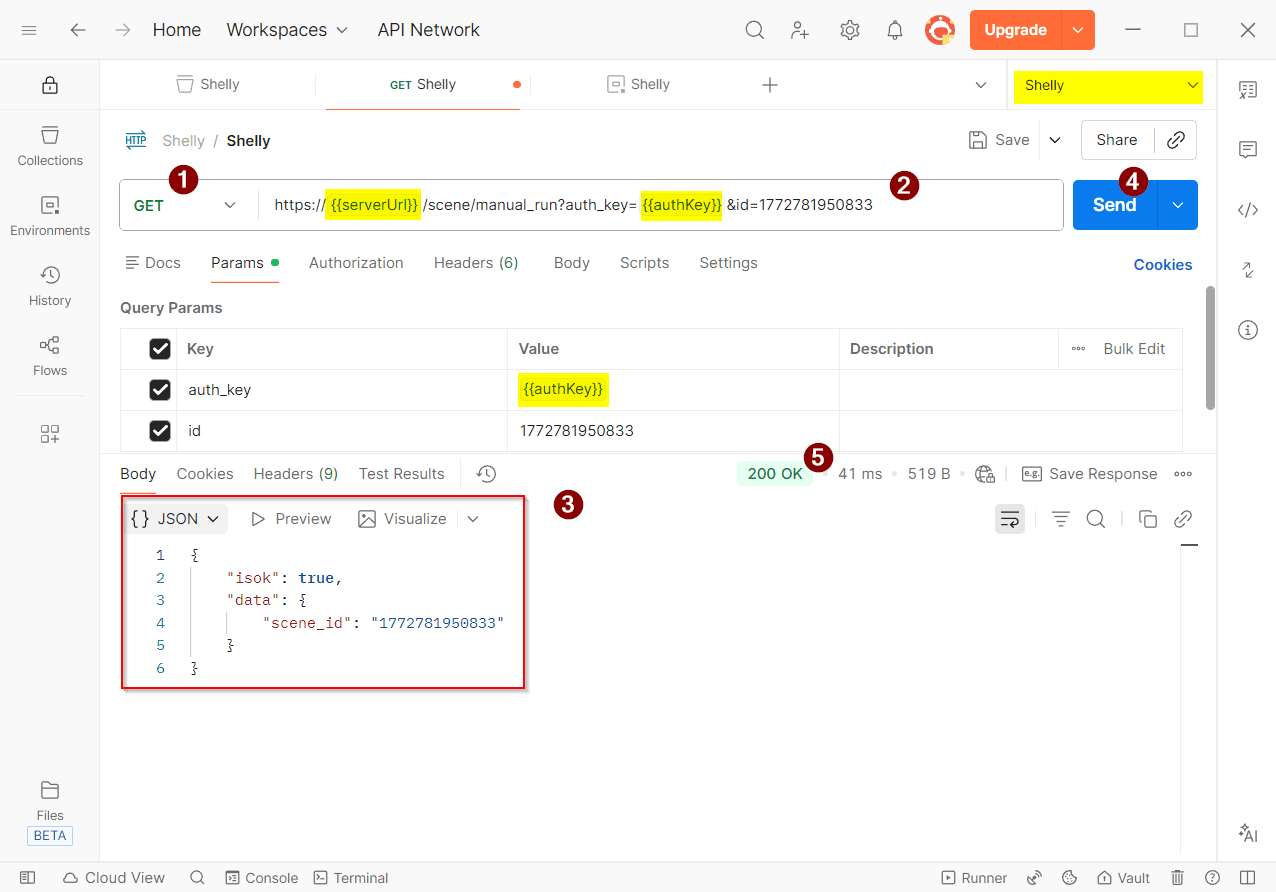Open the JSON response format dropdown

point(175,518)
